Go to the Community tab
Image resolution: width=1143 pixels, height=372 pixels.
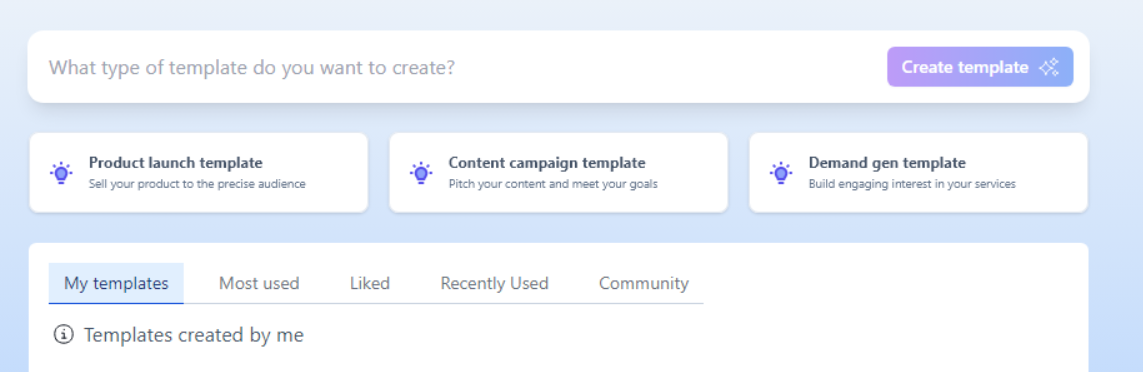[x=644, y=283]
